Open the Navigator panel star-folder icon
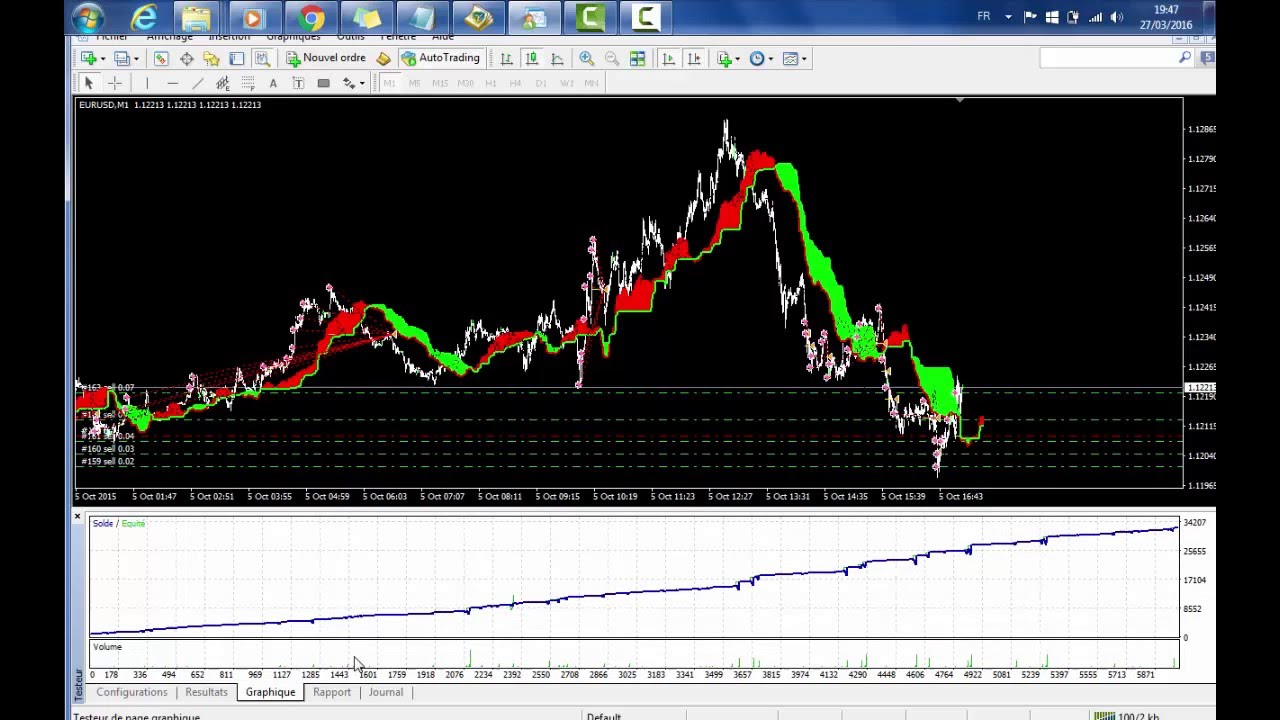 (x=211, y=58)
